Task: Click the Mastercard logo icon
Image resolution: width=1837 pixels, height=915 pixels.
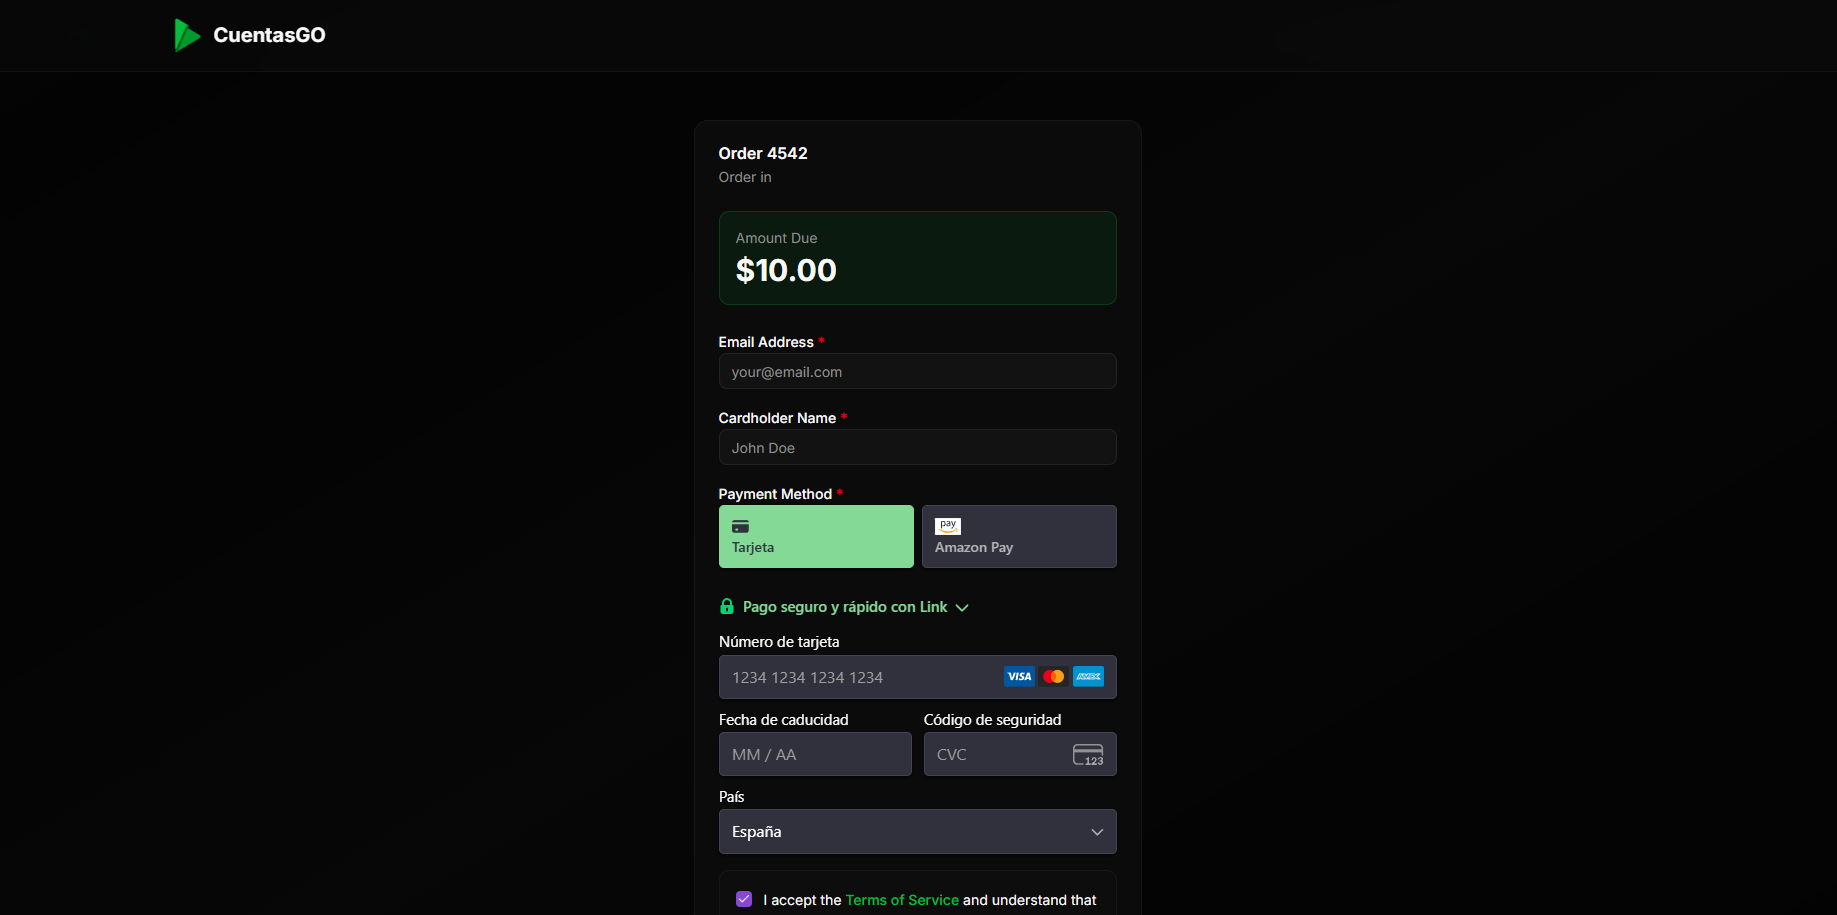Action: click(1053, 677)
